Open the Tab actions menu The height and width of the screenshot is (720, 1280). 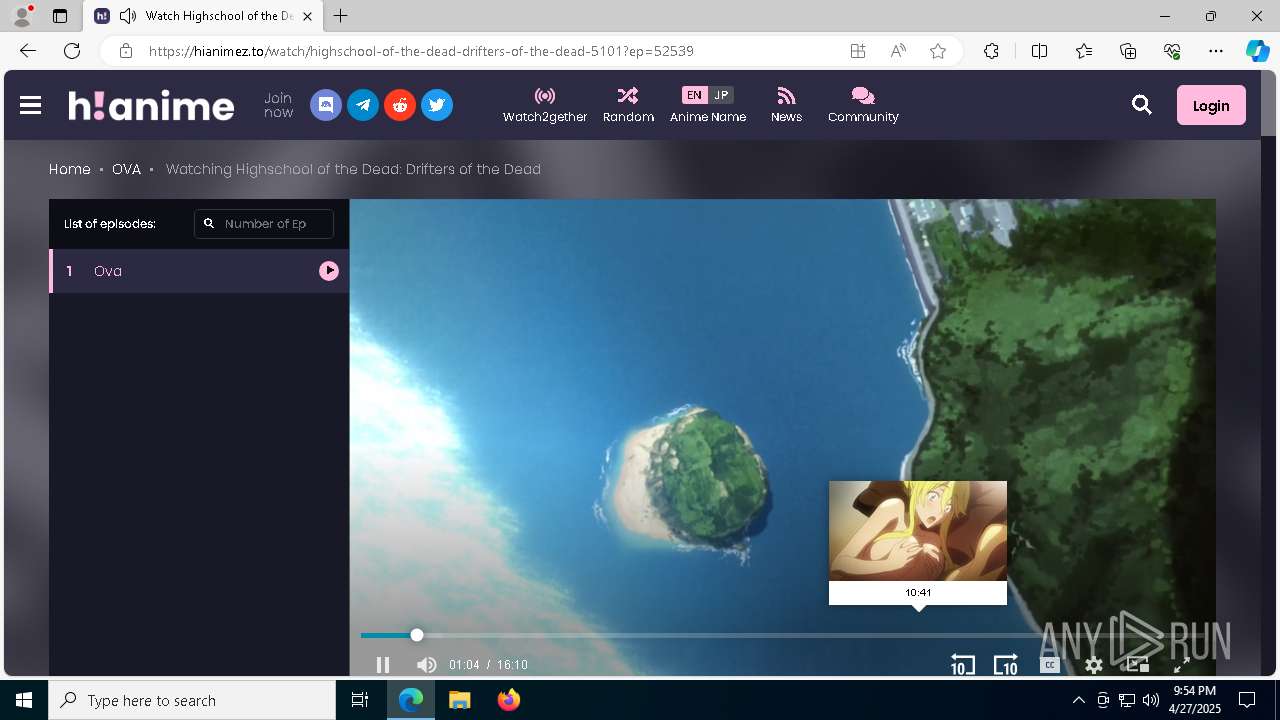pyautogui.click(x=60, y=16)
